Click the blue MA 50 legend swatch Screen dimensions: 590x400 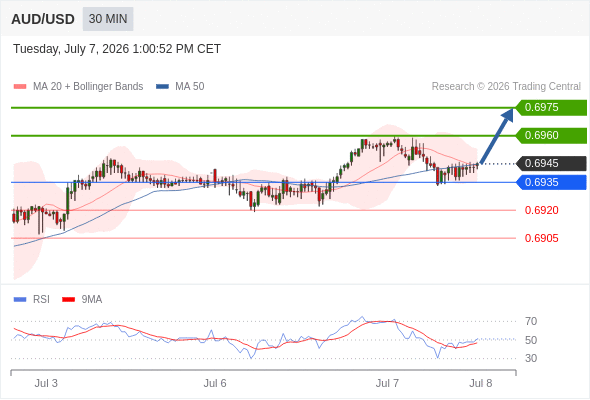162,87
